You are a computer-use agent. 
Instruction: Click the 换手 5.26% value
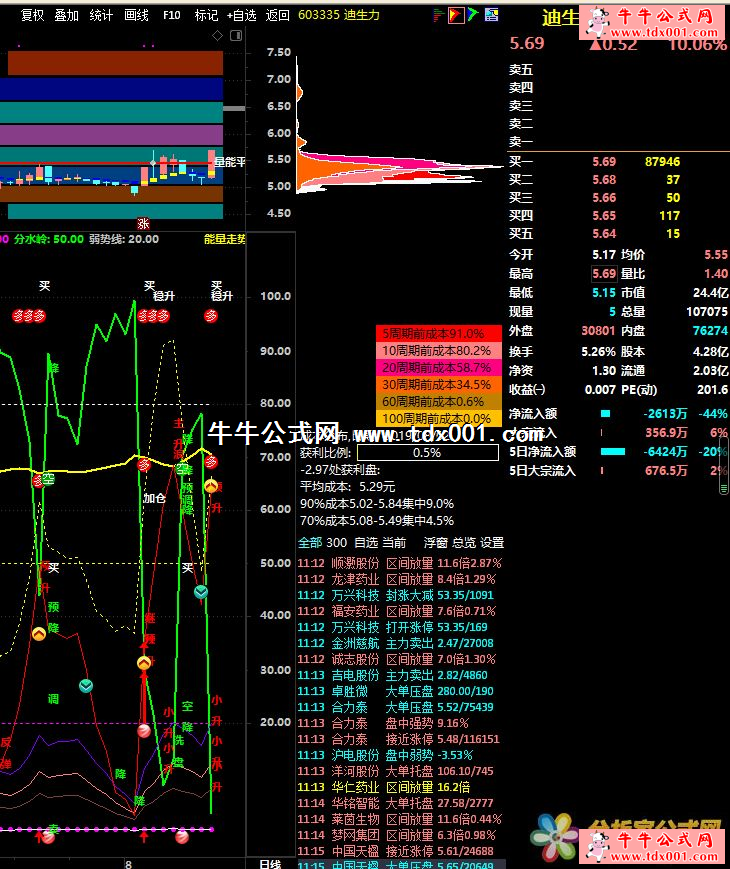coord(598,352)
